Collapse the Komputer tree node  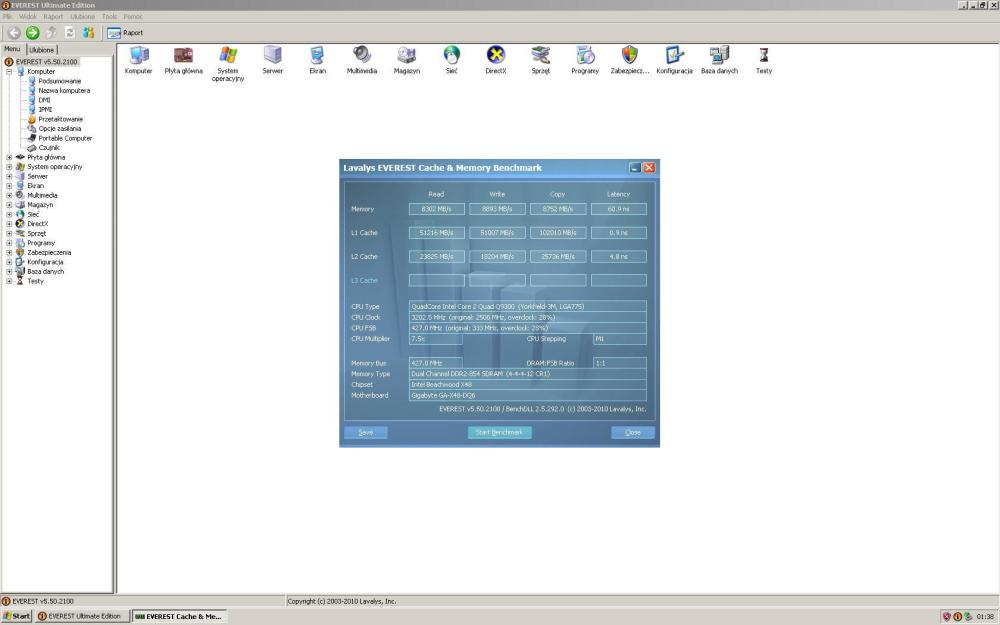point(9,72)
